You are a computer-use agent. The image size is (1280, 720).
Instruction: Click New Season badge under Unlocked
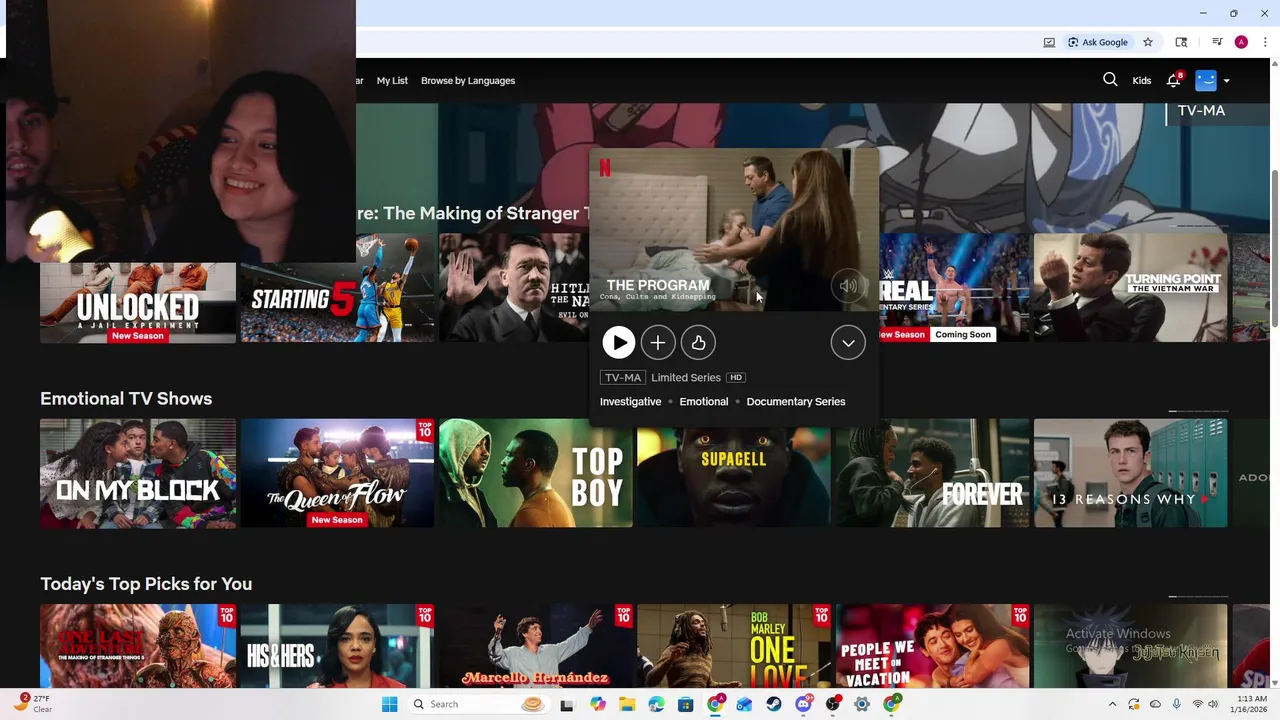click(x=137, y=336)
